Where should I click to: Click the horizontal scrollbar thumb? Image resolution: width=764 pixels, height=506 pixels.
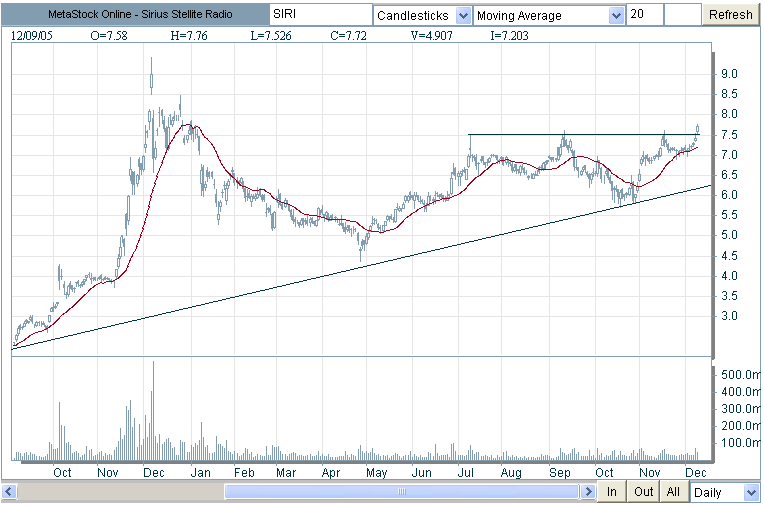coord(401,491)
